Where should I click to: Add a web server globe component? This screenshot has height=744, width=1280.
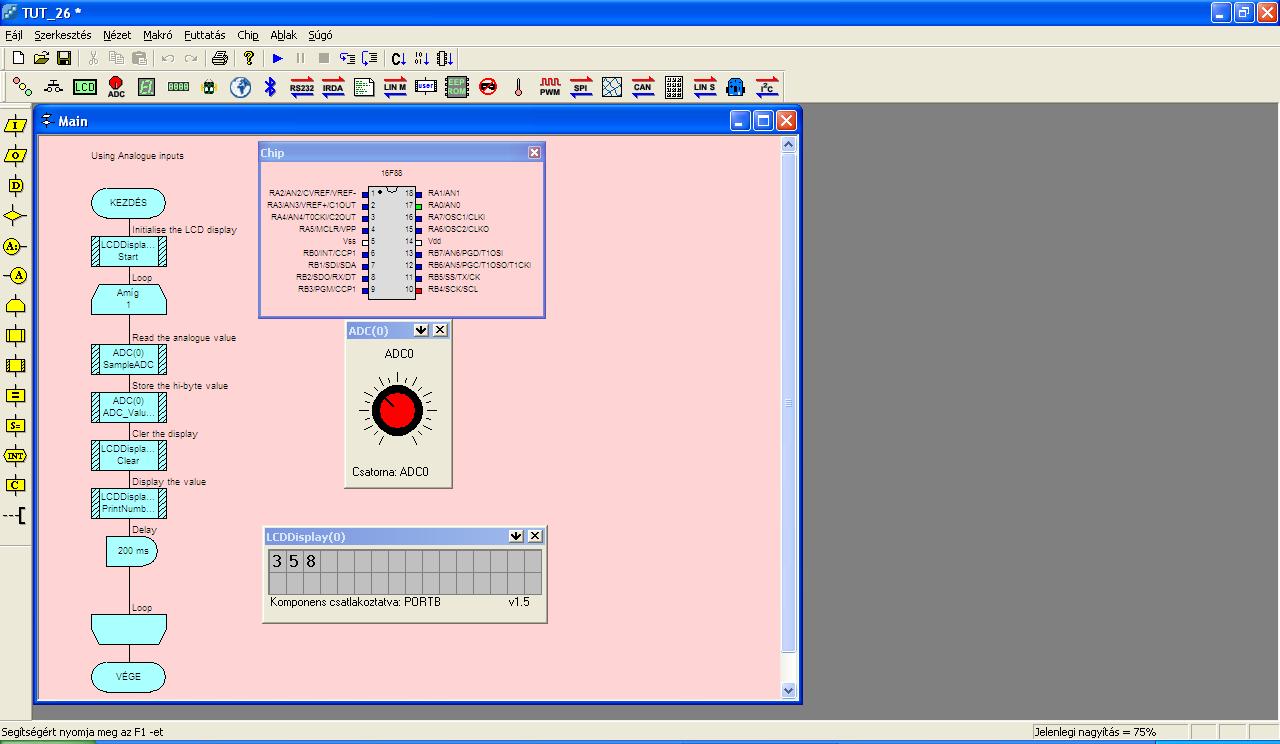pos(240,87)
